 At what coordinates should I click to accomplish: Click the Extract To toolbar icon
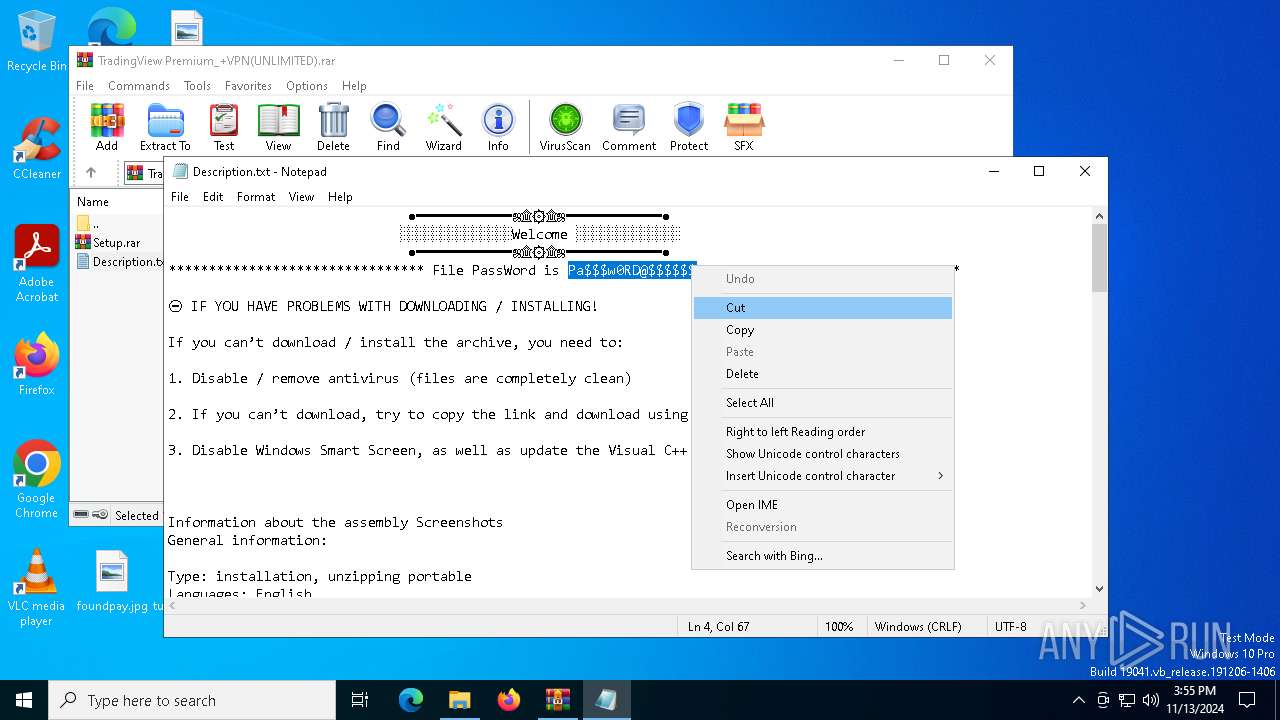[x=165, y=127]
